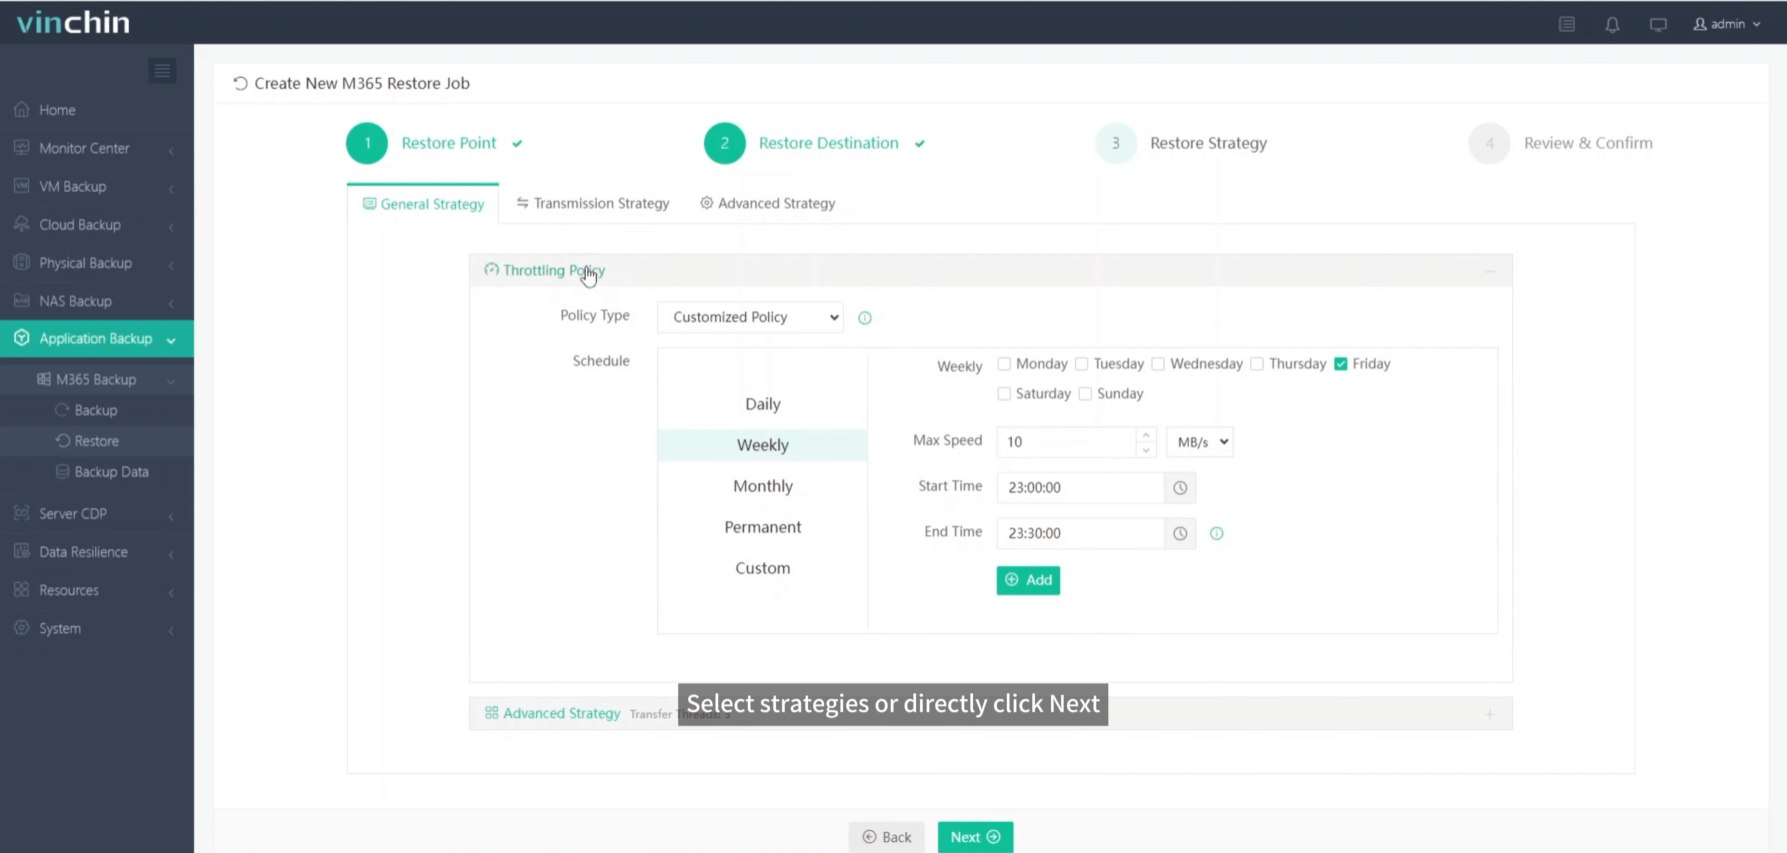Check the Monday checkbox
Screen dimensions: 1787x853
1004,364
